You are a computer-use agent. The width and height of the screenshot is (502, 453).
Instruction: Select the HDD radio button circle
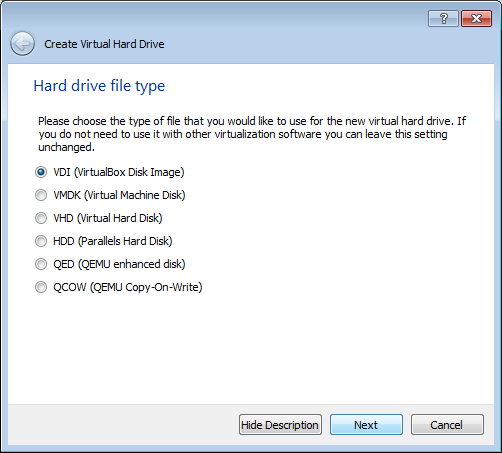(x=41, y=241)
